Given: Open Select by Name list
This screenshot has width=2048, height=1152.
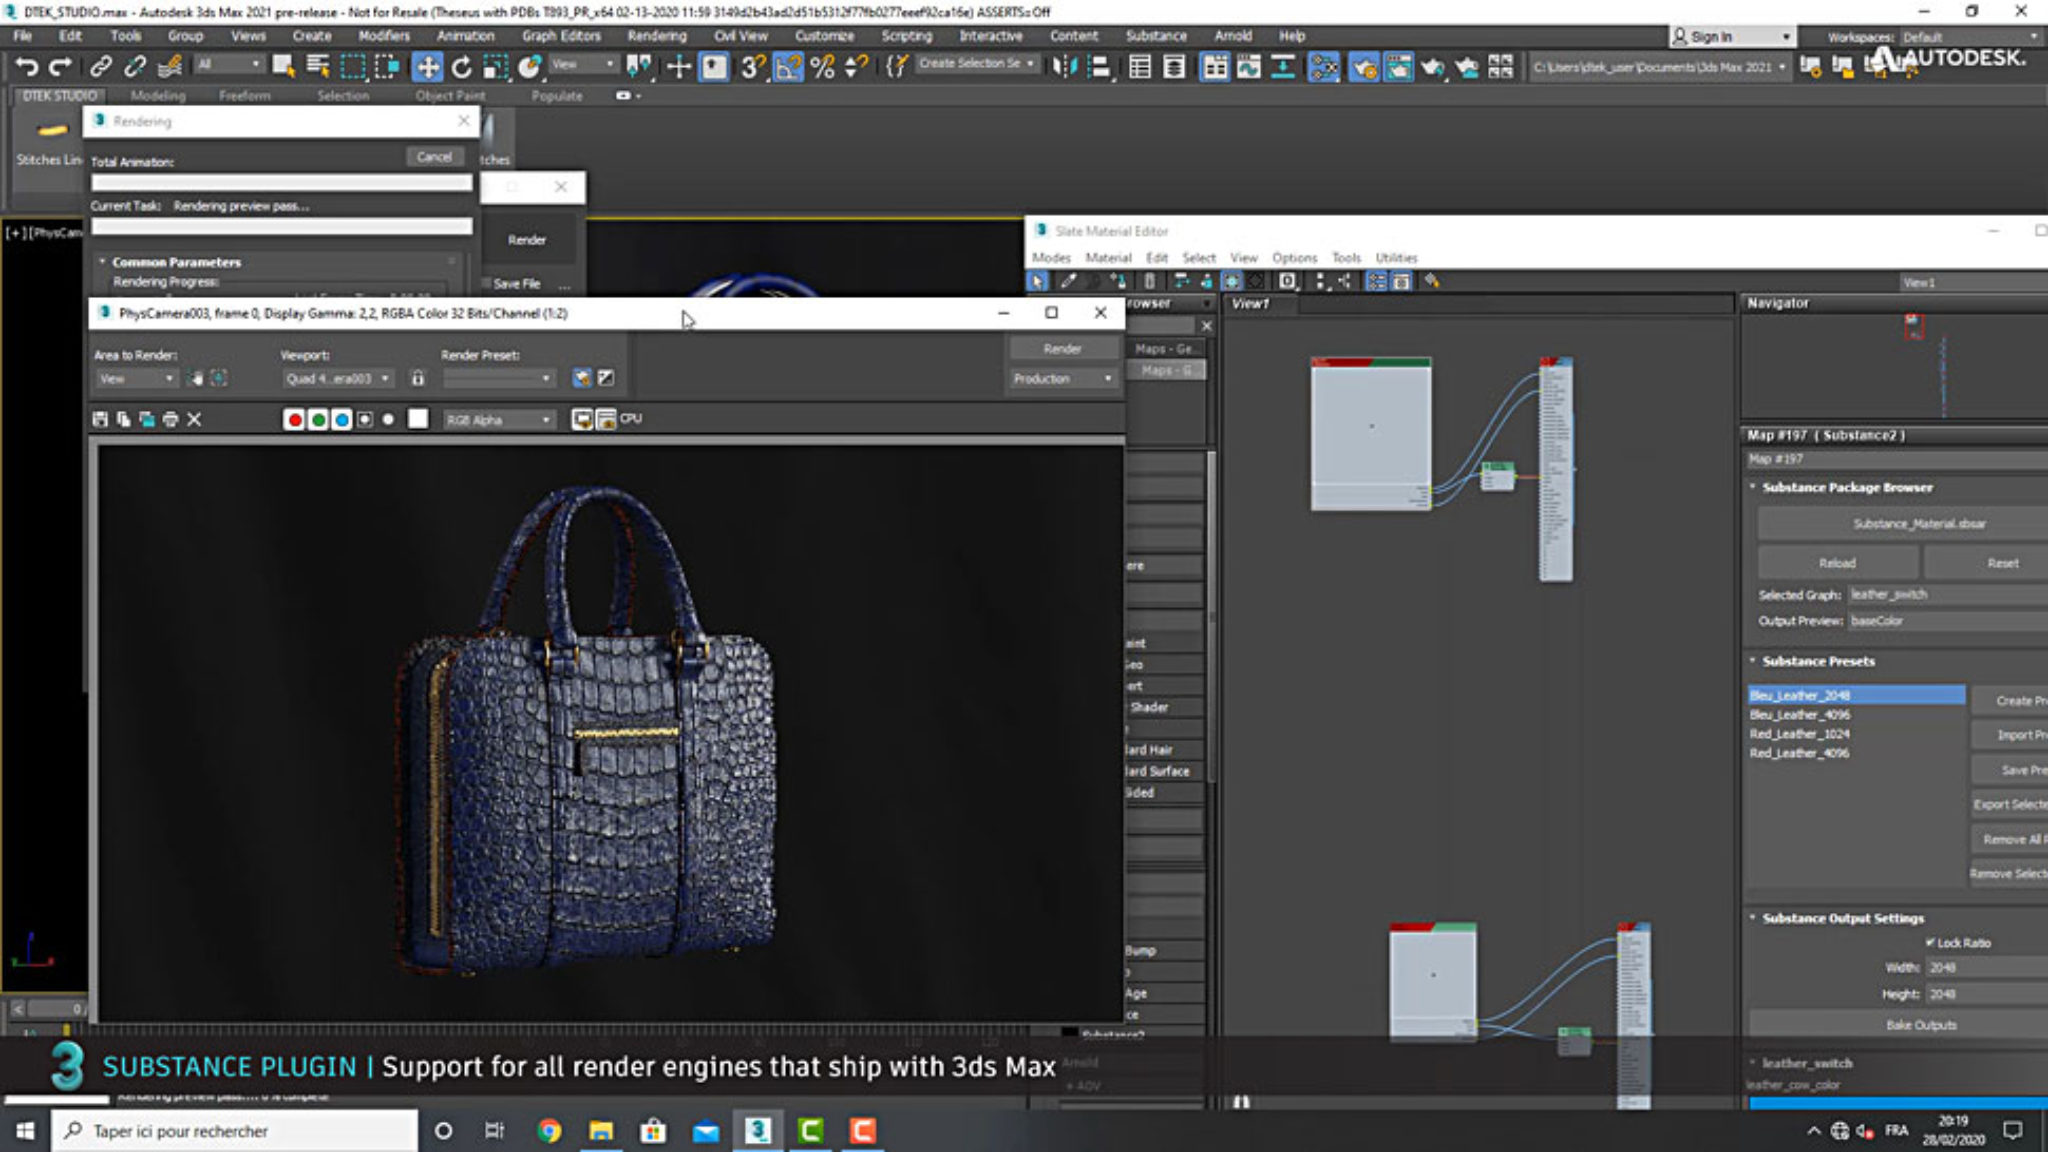Looking at the screenshot, I should point(318,67).
